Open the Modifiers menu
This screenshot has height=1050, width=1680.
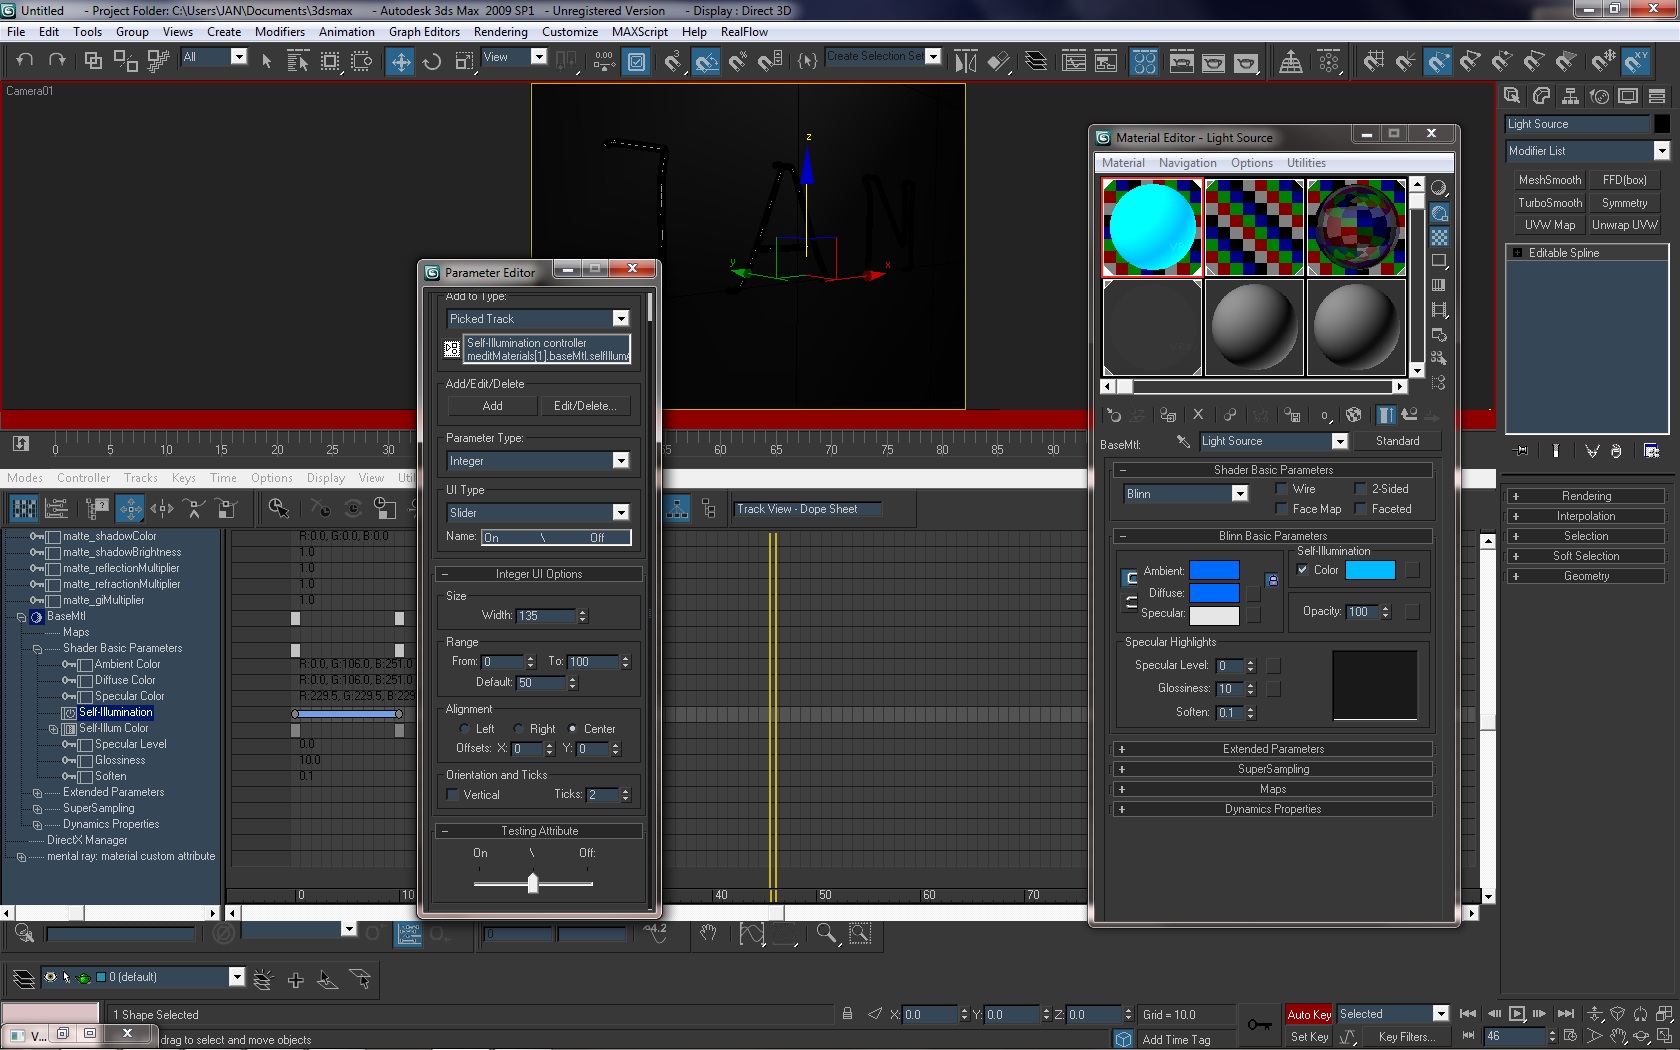[280, 32]
